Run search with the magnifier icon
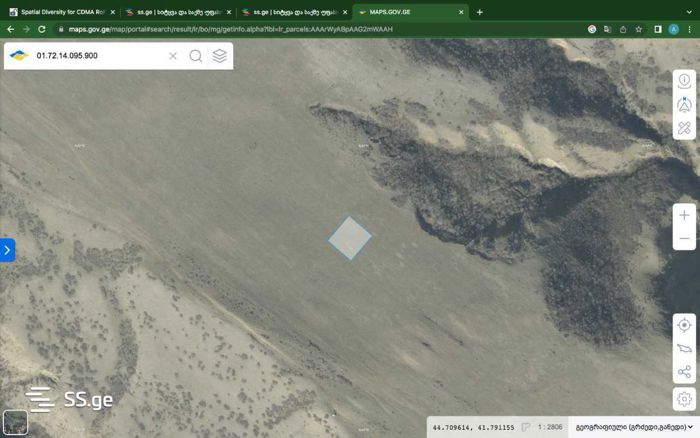The height and width of the screenshot is (438, 700). tap(196, 56)
